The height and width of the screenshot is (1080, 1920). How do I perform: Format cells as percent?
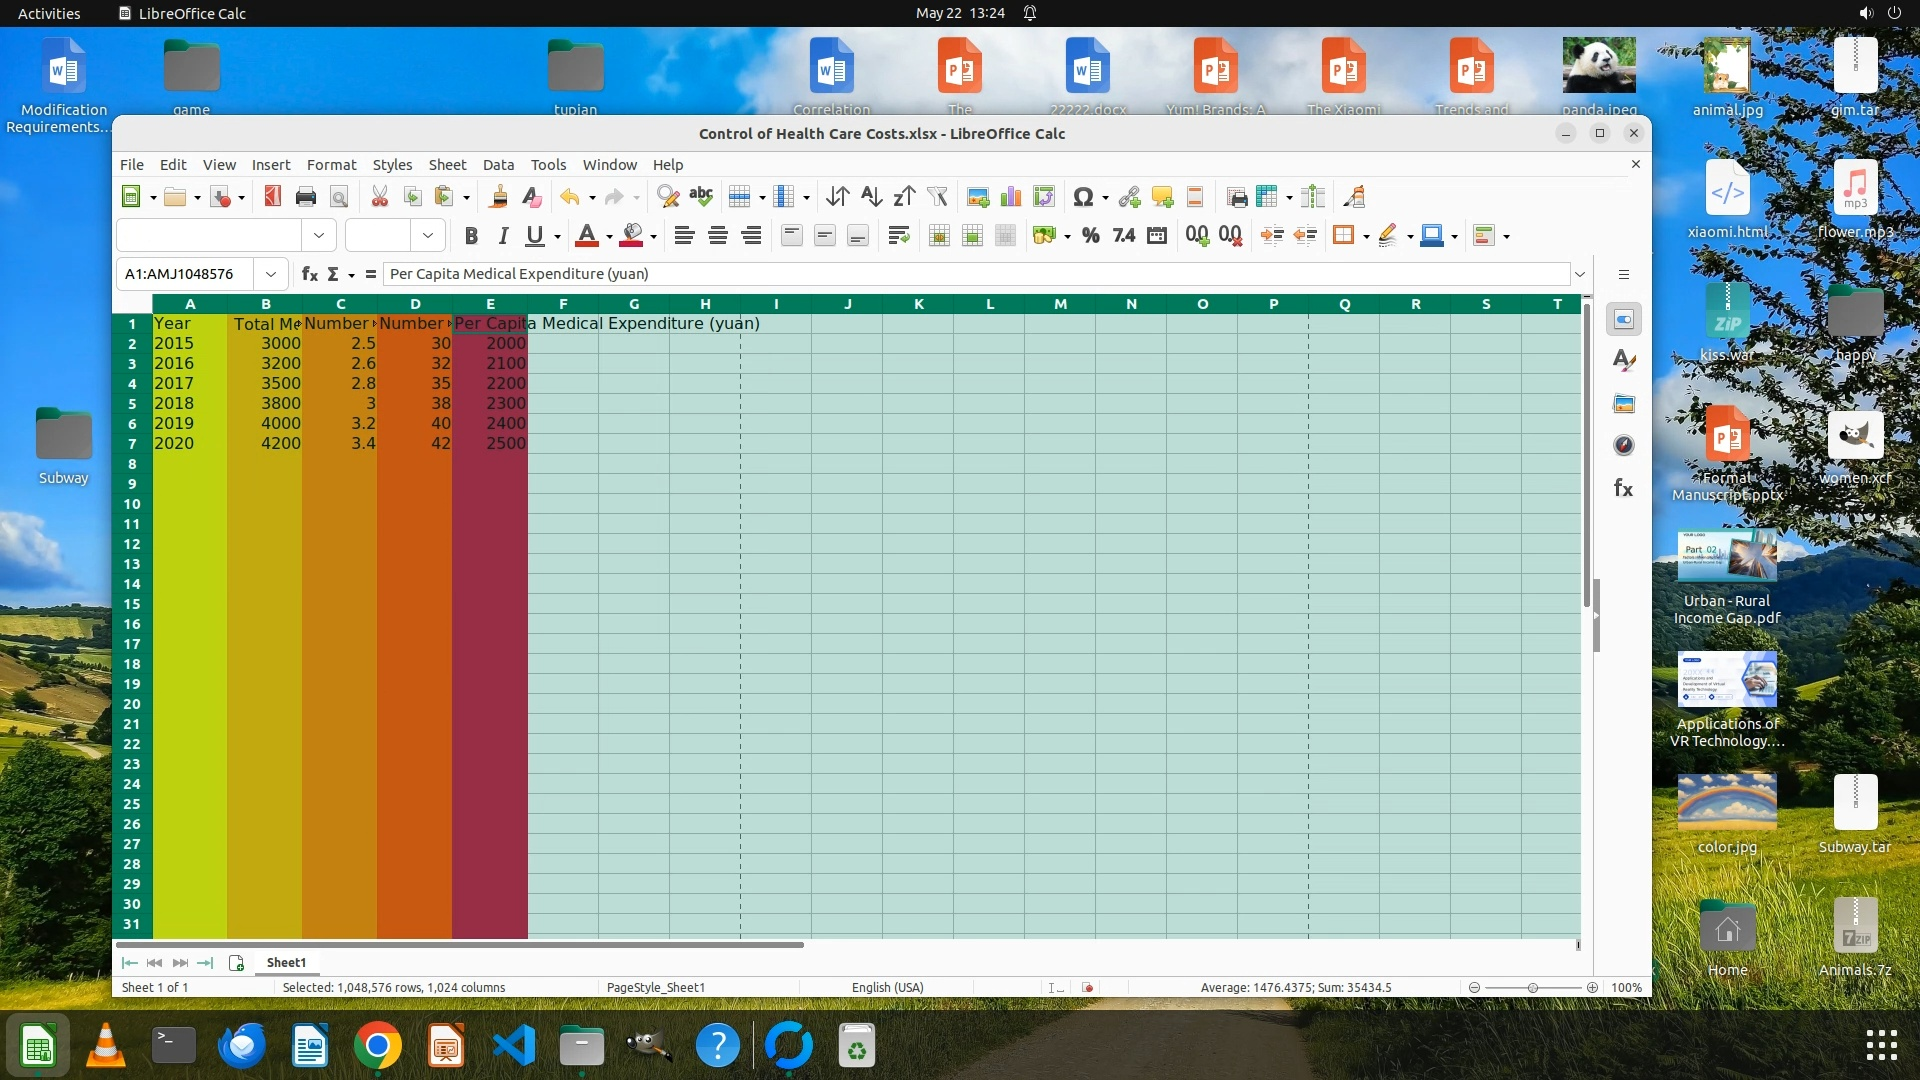pos(1091,236)
